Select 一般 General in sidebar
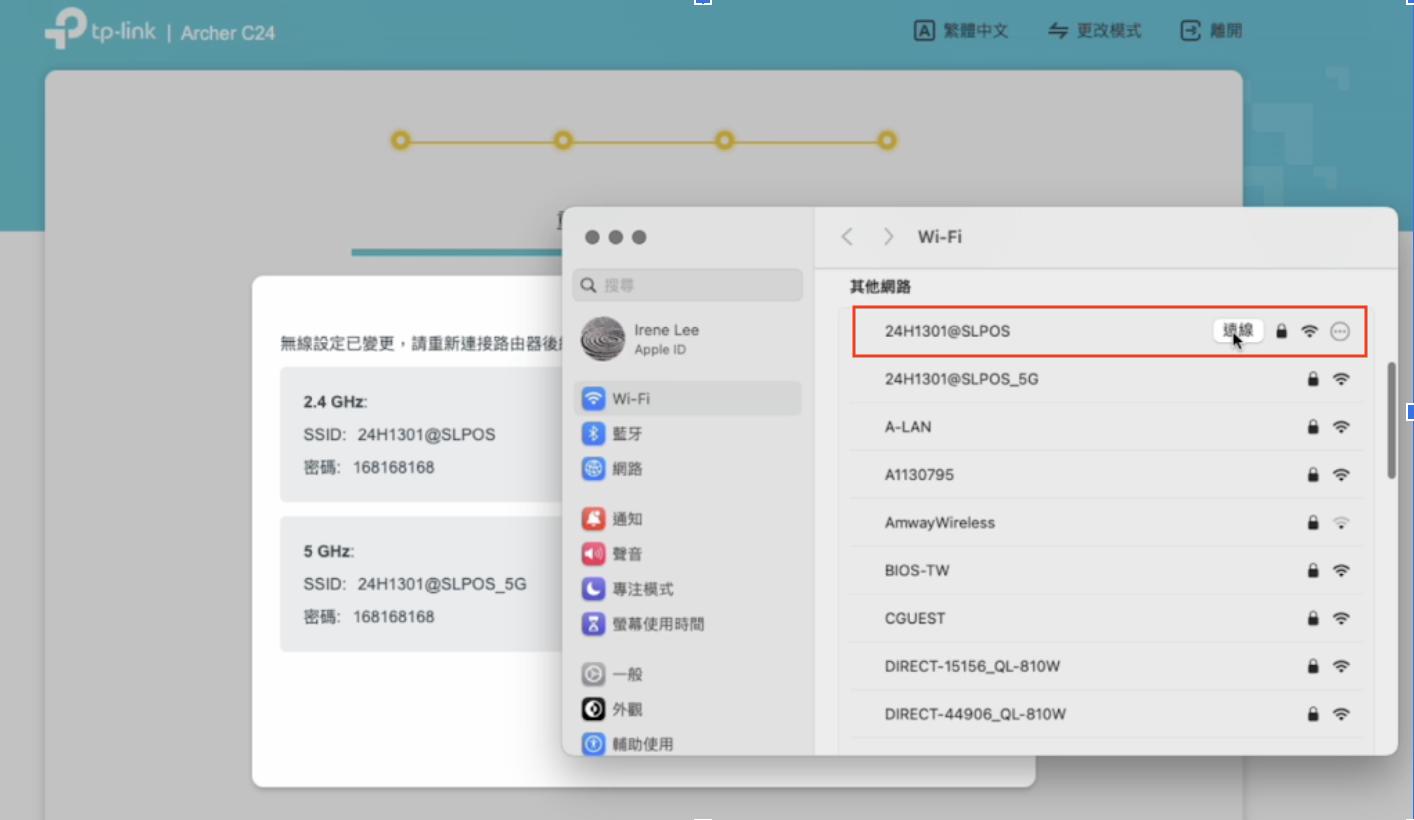The width and height of the screenshot is (1414, 820). point(687,674)
